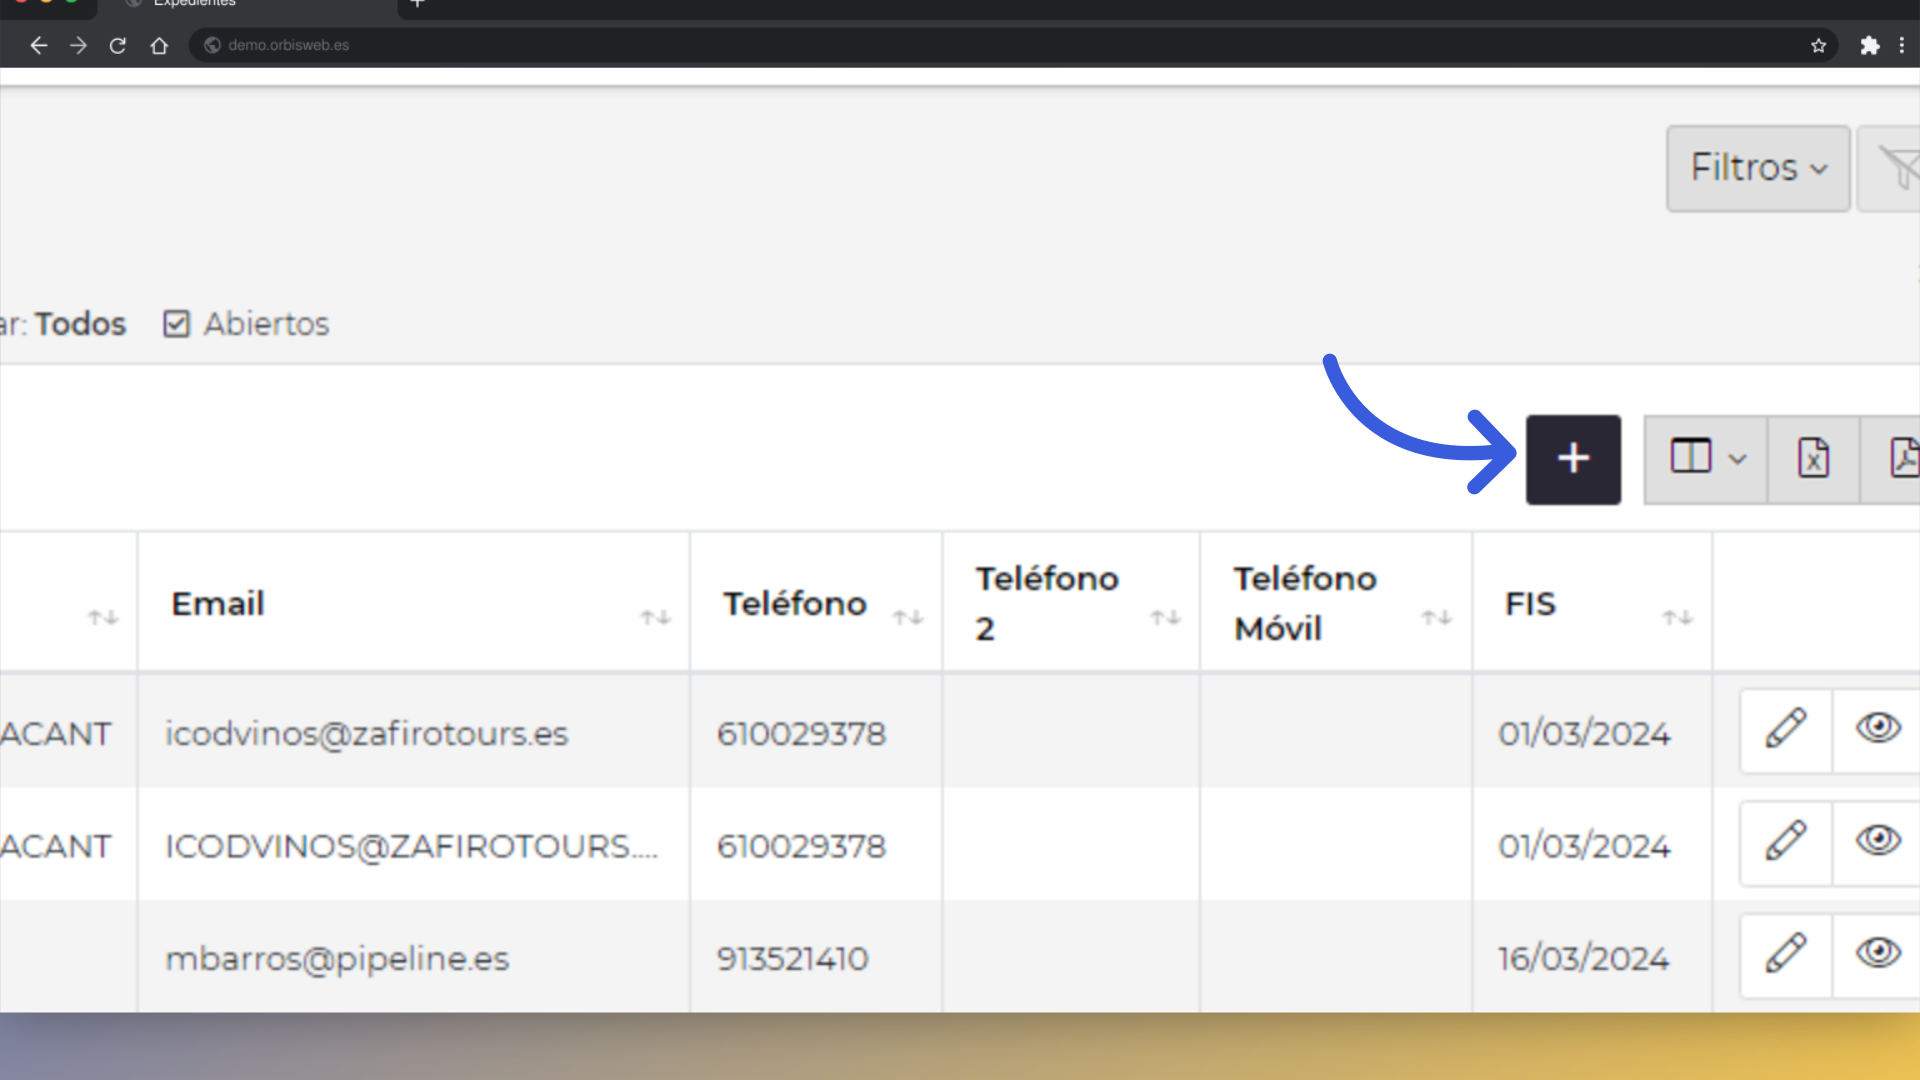Screen dimensions: 1920x1080
Task: Edit the mbarros@pipeline.es row with pencil icon
Action: [1786, 955]
